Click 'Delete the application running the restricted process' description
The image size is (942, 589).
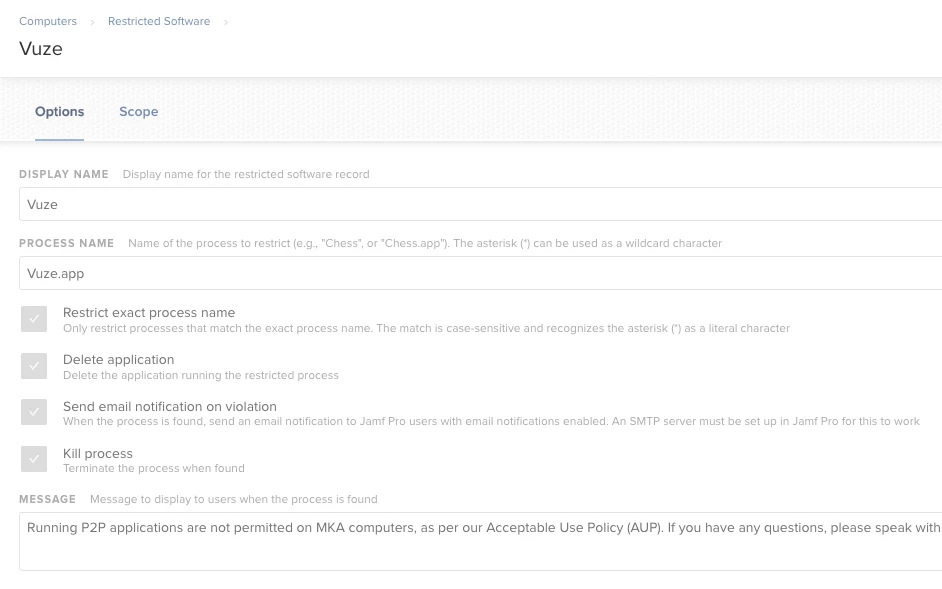[x=201, y=375]
